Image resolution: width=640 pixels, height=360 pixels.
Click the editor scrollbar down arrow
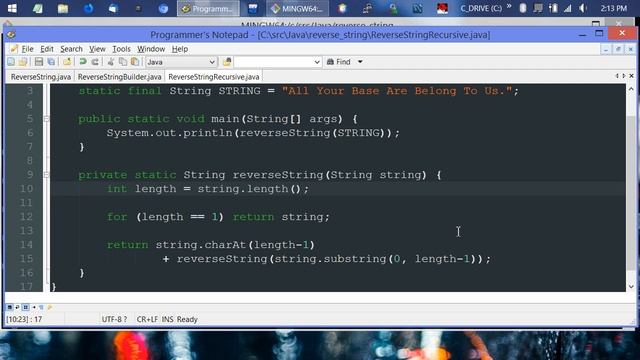click(631, 287)
